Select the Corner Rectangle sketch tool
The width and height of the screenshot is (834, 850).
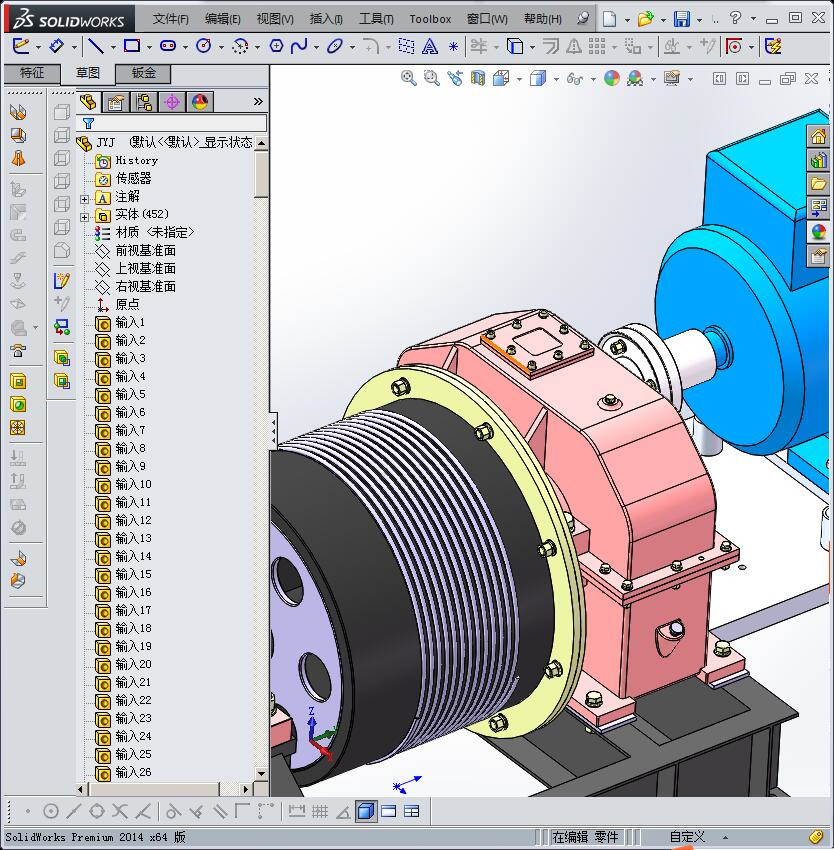click(x=132, y=46)
